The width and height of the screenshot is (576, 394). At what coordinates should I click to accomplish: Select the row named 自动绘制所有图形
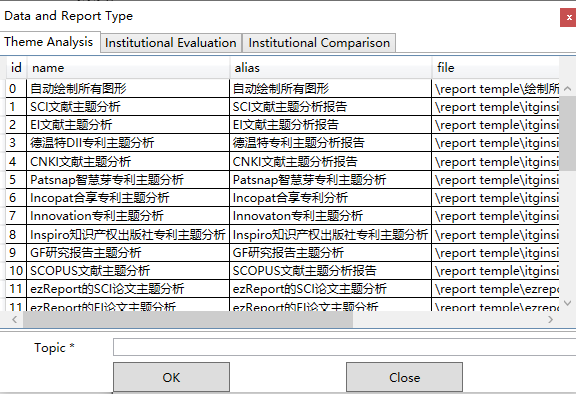[283, 88]
